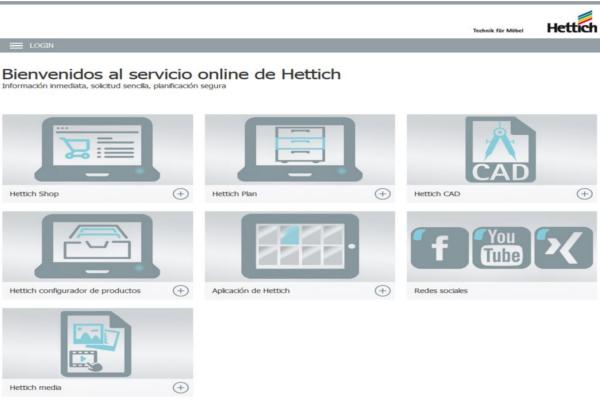Viewport: 600px width, 400px height.
Task: Expand the Hettich Plan plus button
Action: click(382, 194)
